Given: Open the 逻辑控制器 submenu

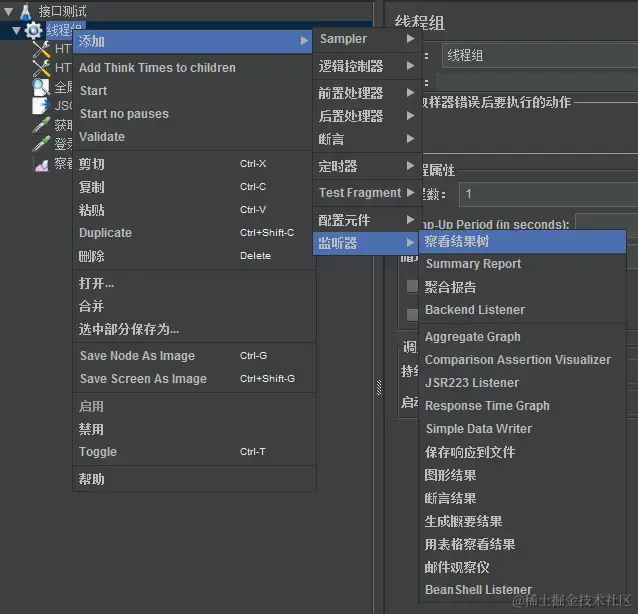Looking at the screenshot, I should (367, 66).
